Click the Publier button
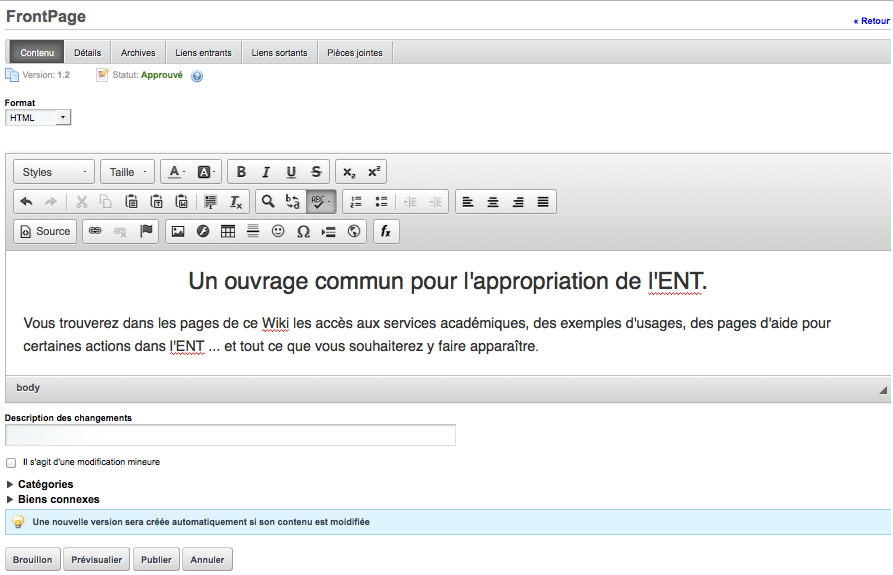This screenshot has width=893, height=575. tap(156, 560)
